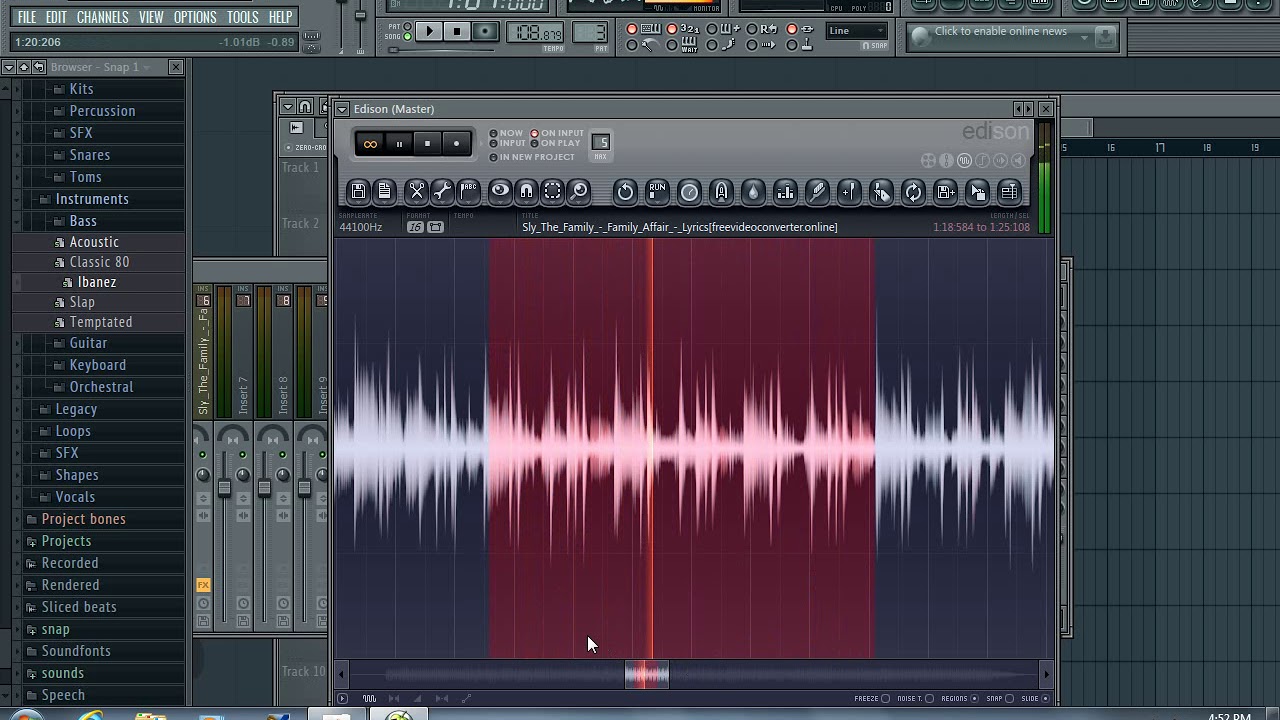Click Edison drag sample cursor icon

tap(977, 191)
